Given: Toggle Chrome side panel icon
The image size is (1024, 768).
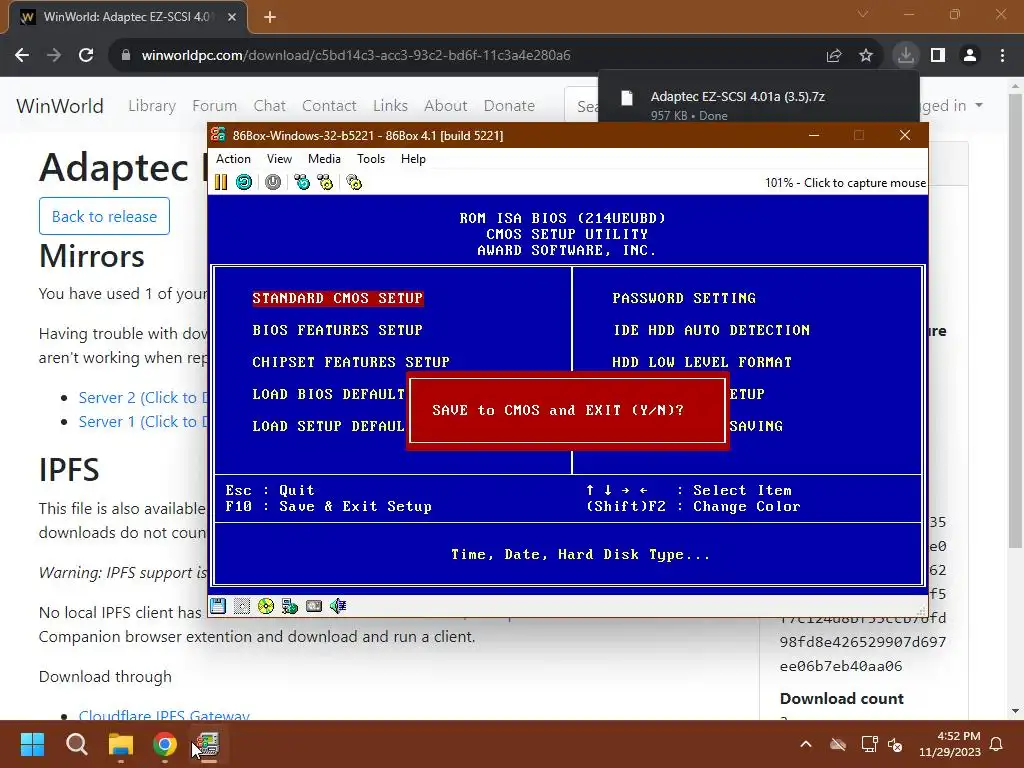Looking at the screenshot, I should pos(938,56).
